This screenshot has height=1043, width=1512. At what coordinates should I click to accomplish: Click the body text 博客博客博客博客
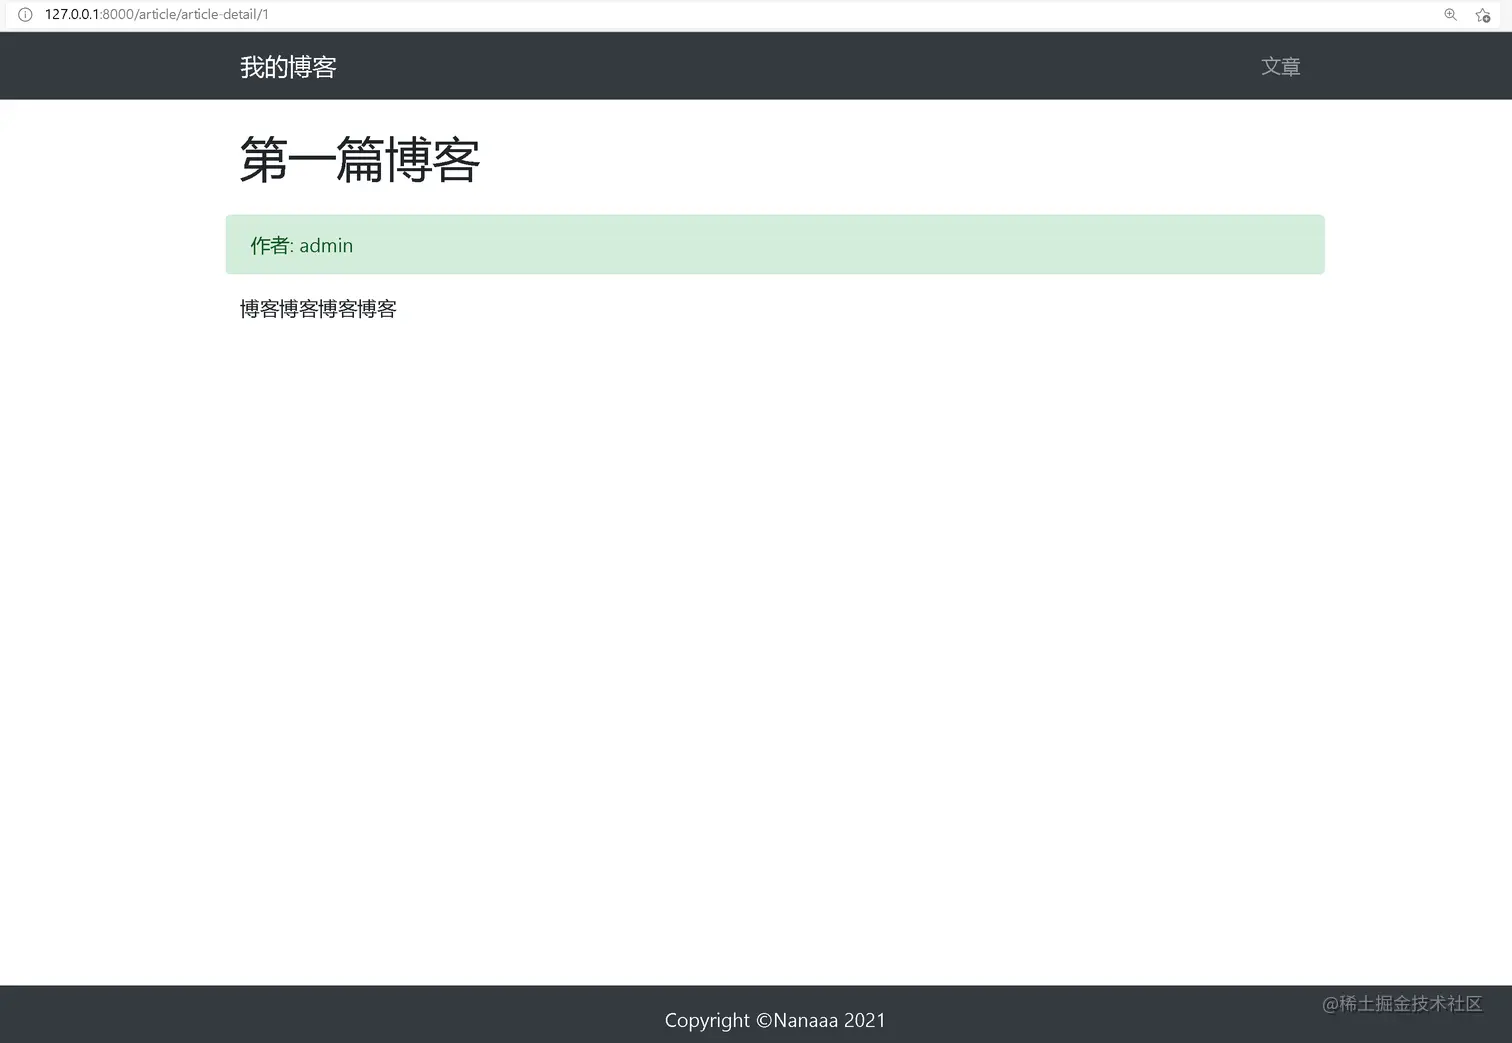pos(318,309)
